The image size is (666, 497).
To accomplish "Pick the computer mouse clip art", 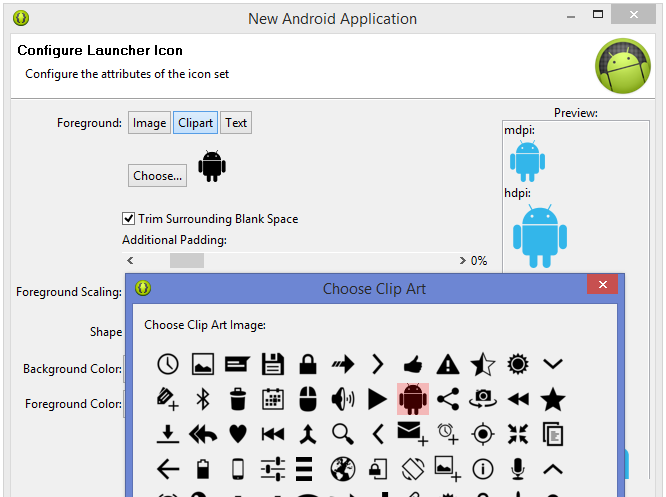I will [308, 399].
